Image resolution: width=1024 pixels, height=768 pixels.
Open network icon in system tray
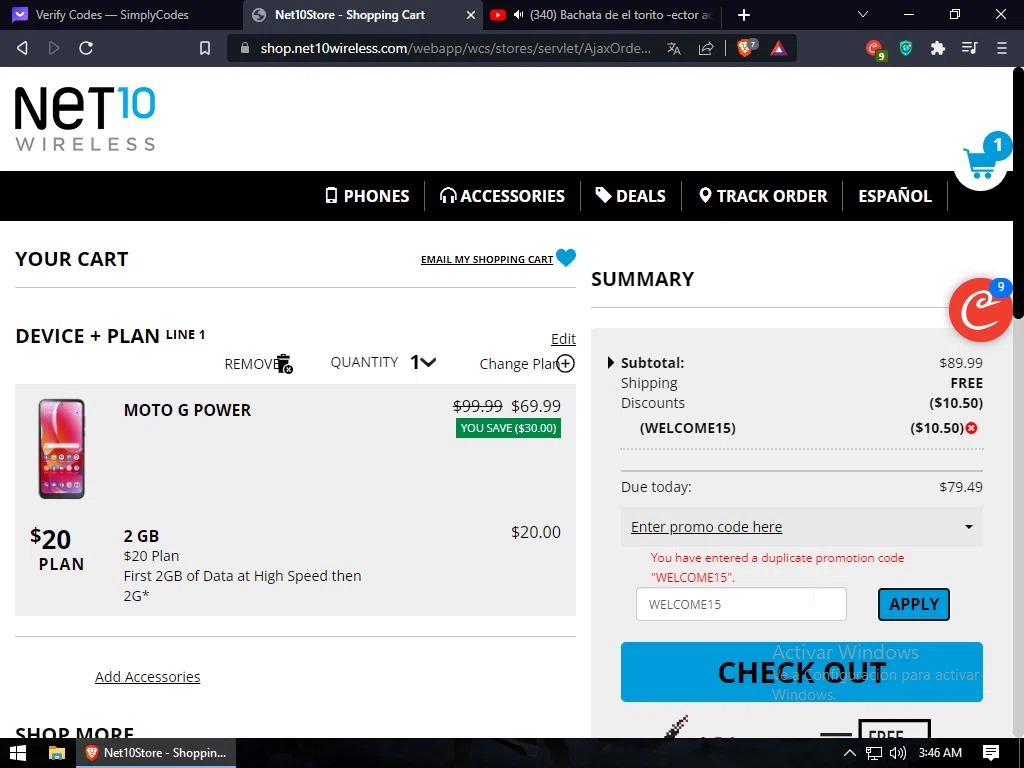[x=874, y=753]
